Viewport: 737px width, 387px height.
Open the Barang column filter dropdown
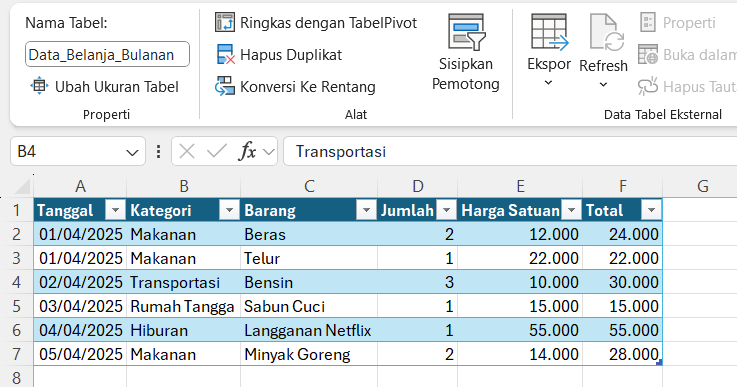point(366,210)
